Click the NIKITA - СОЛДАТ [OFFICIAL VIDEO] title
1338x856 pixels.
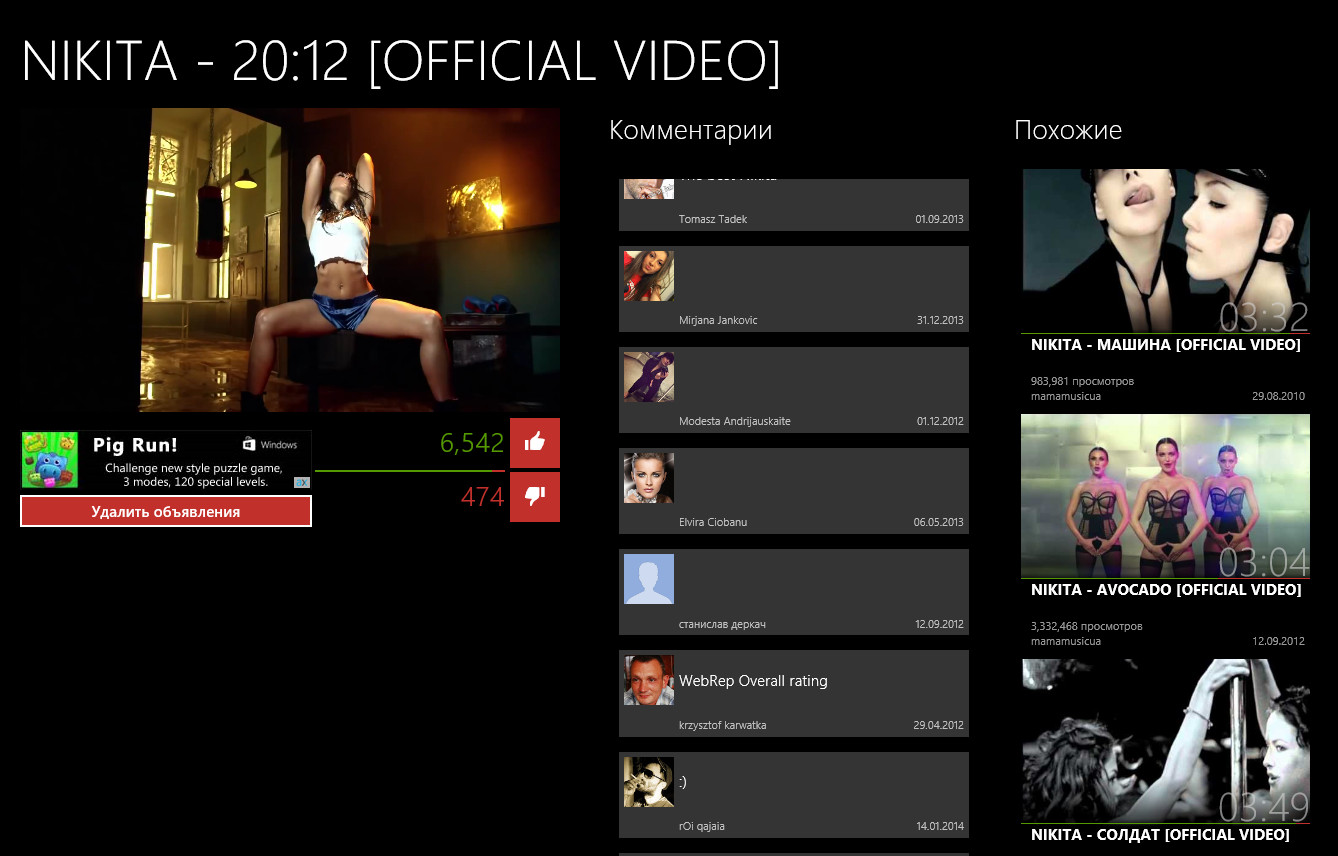[x=1160, y=835]
